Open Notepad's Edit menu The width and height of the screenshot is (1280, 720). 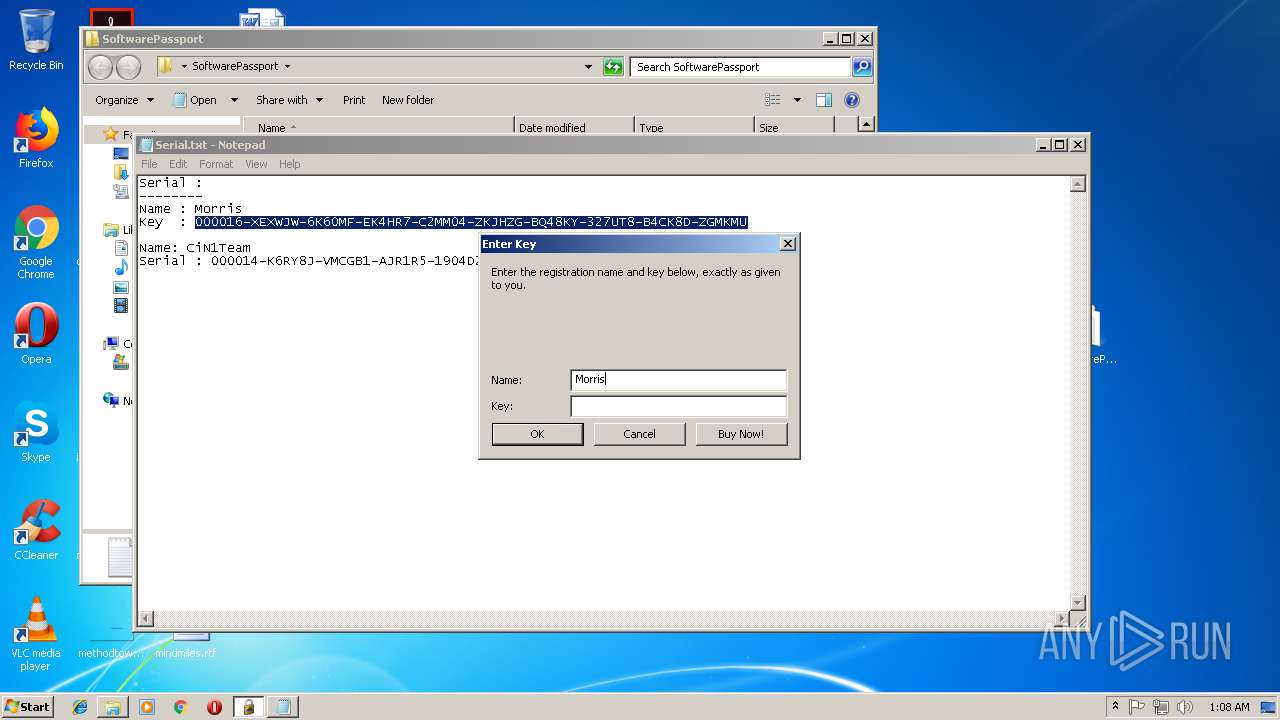[x=178, y=164]
